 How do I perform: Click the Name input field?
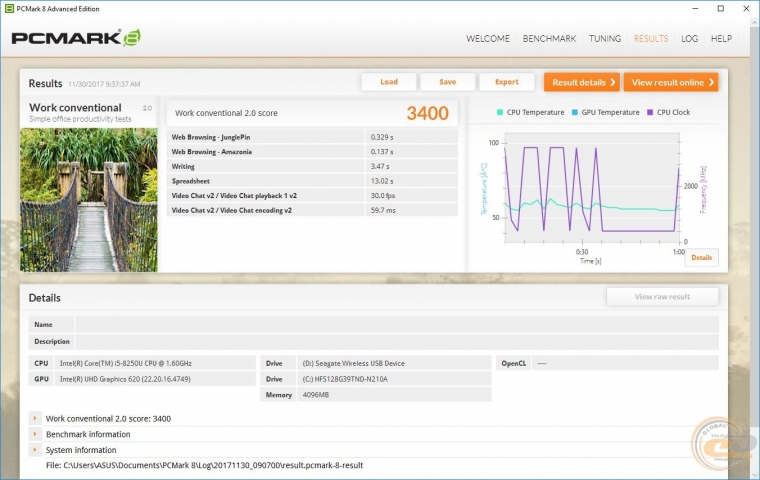pyautogui.click(x=396, y=325)
